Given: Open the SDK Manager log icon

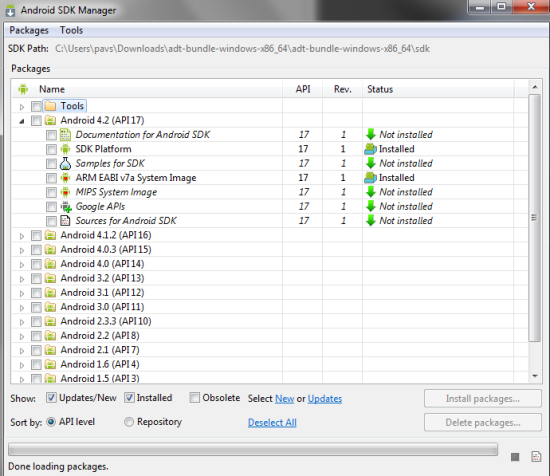Looking at the screenshot, I should pyautogui.click(x=536, y=456).
